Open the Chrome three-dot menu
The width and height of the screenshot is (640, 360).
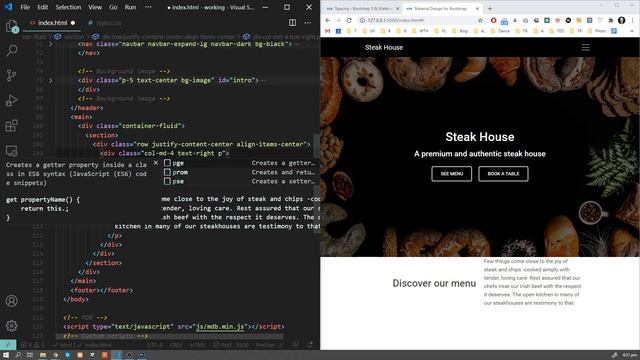pyautogui.click(x=633, y=20)
